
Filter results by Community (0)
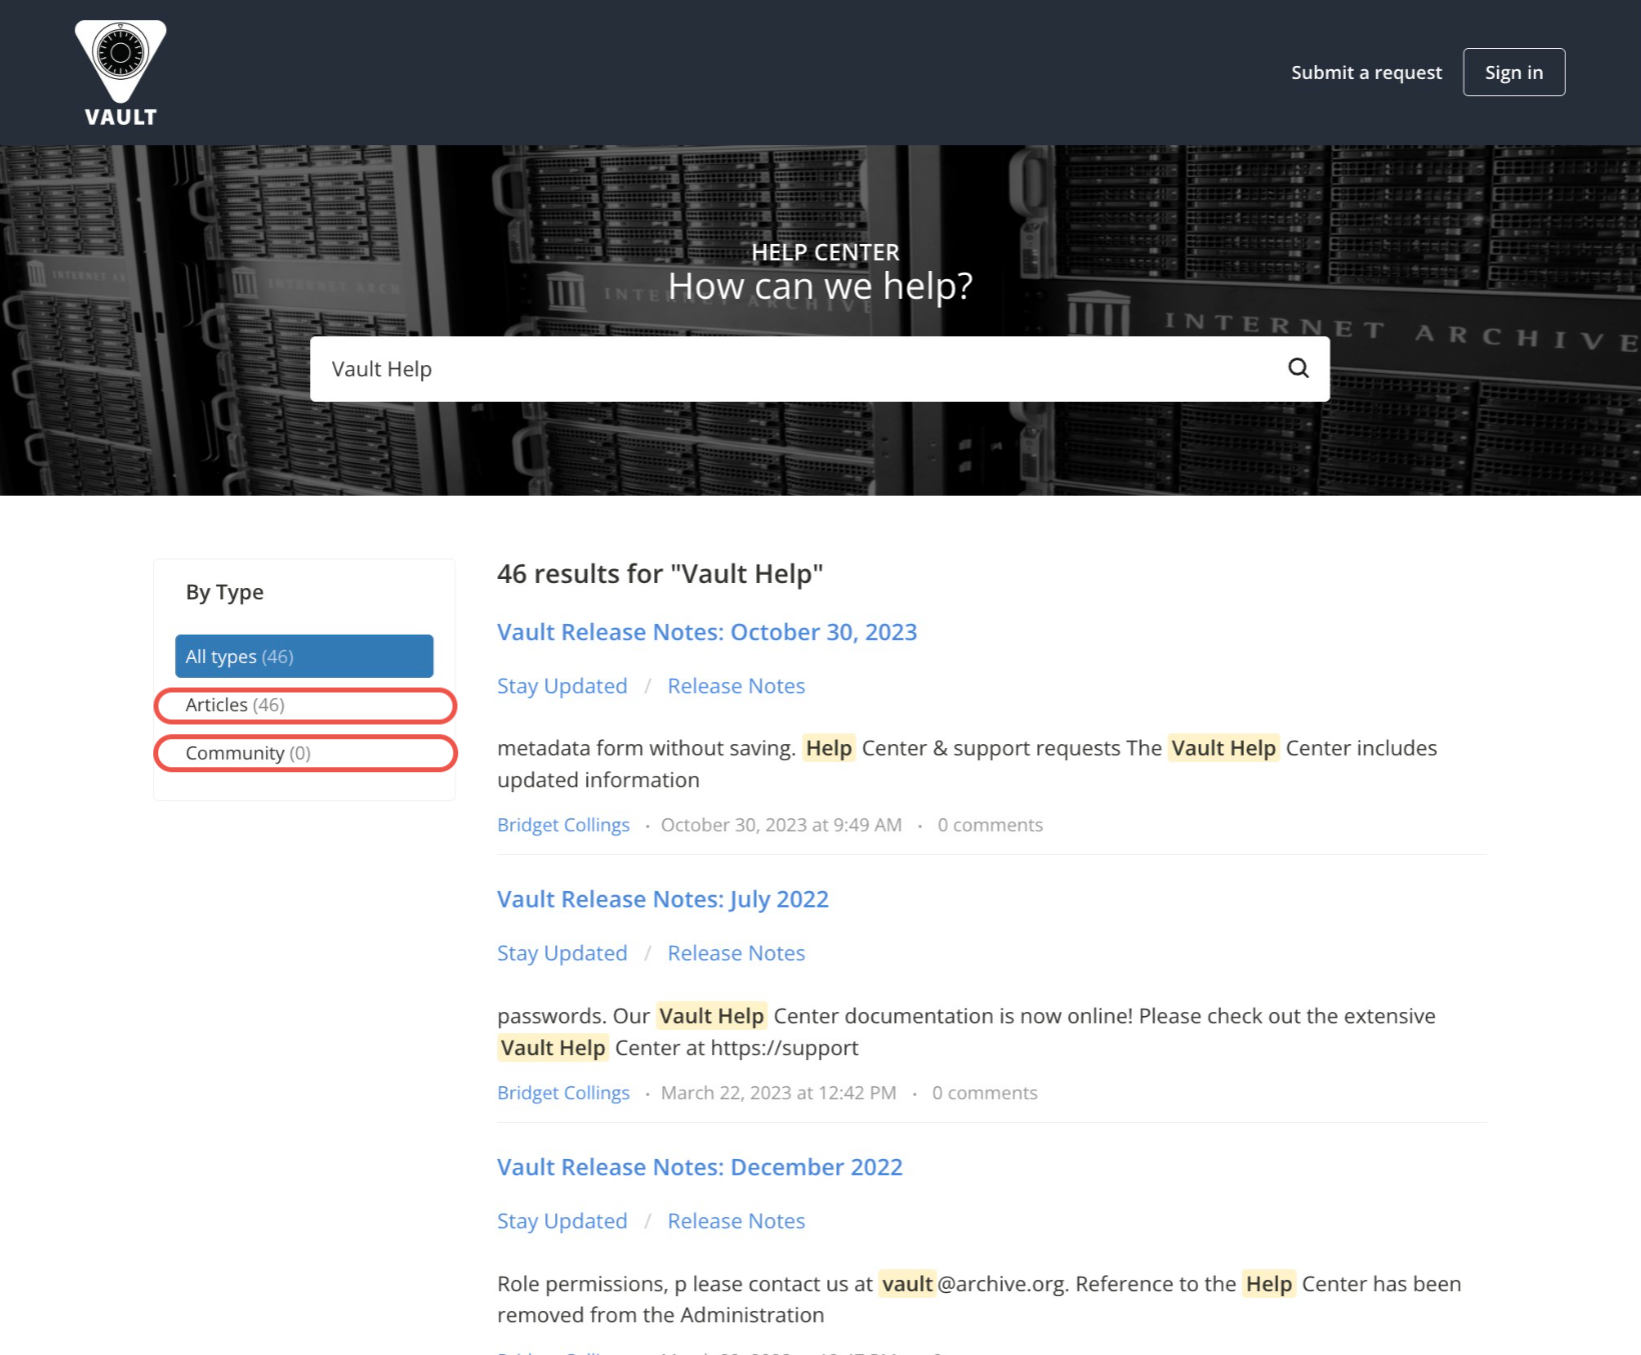pyautogui.click(x=305, y=753)
